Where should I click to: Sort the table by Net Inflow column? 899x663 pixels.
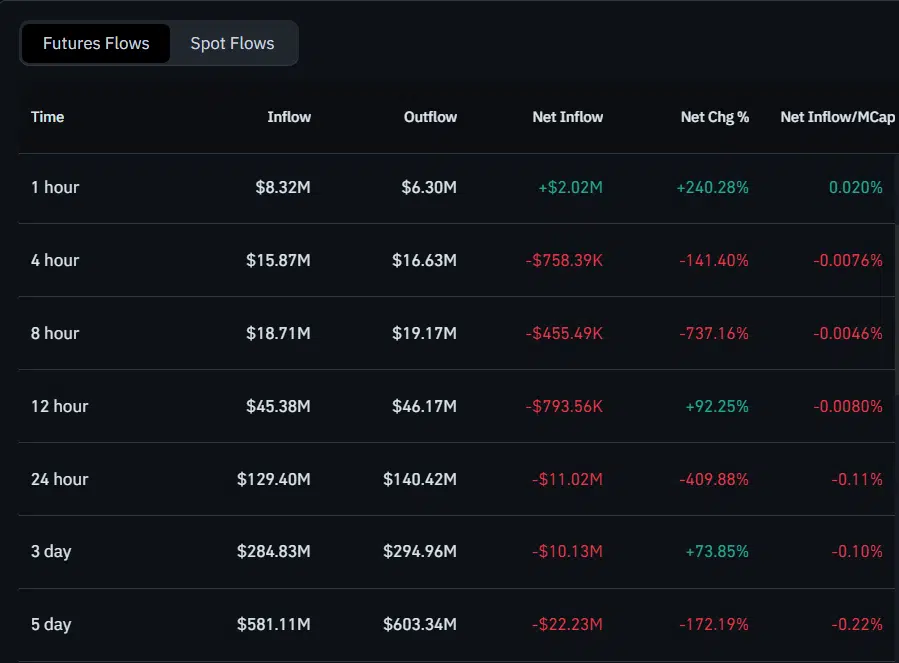pyautogui.click(x=567, y=117)
